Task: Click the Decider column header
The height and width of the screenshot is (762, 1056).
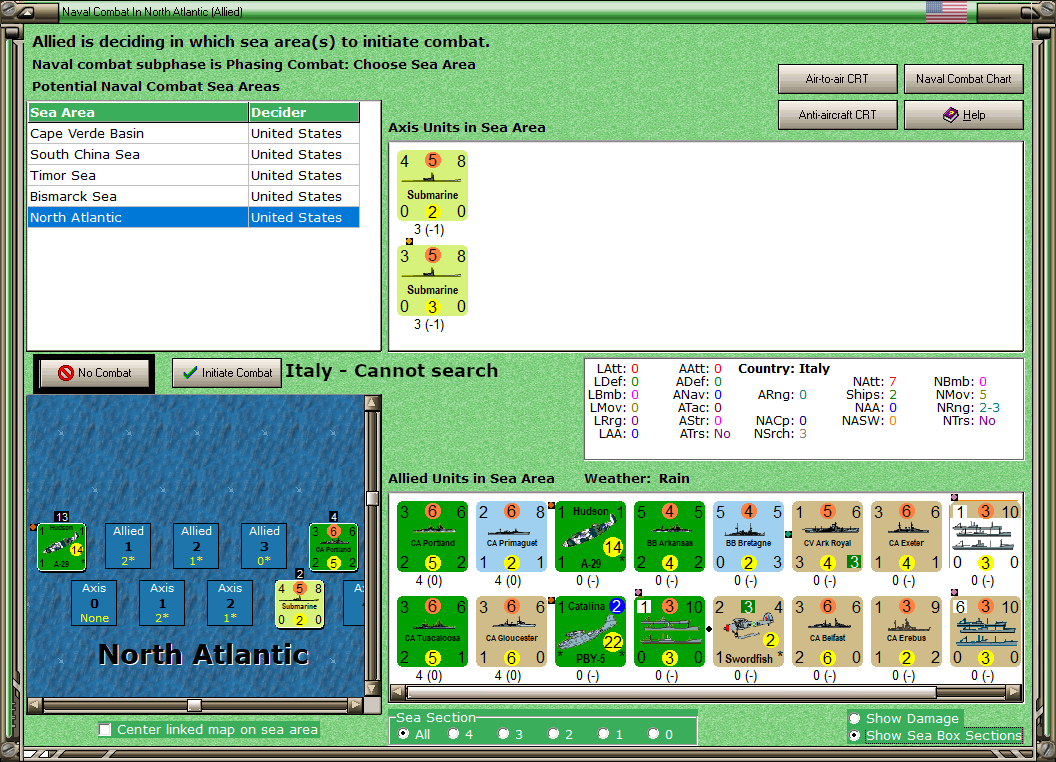Action: point(304,113)
